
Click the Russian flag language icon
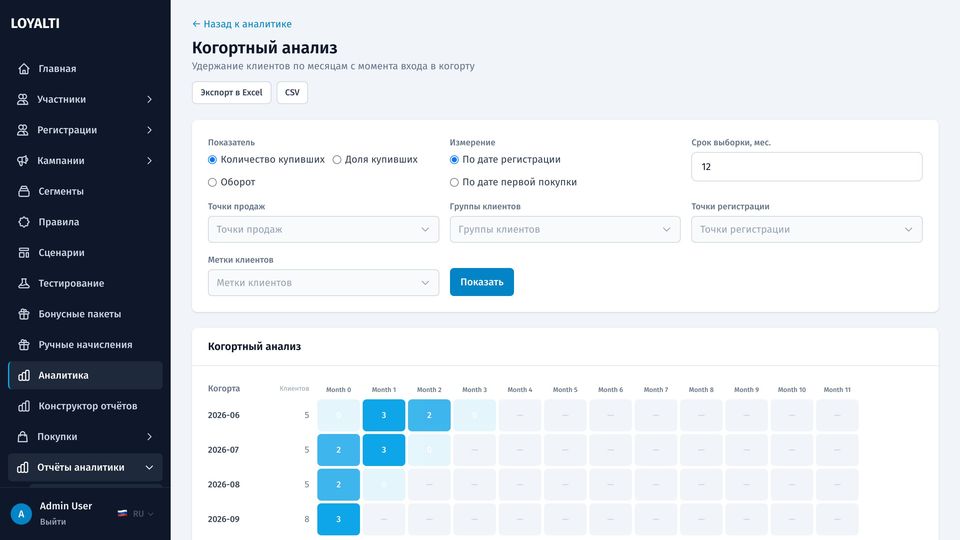tap(122, 514)
